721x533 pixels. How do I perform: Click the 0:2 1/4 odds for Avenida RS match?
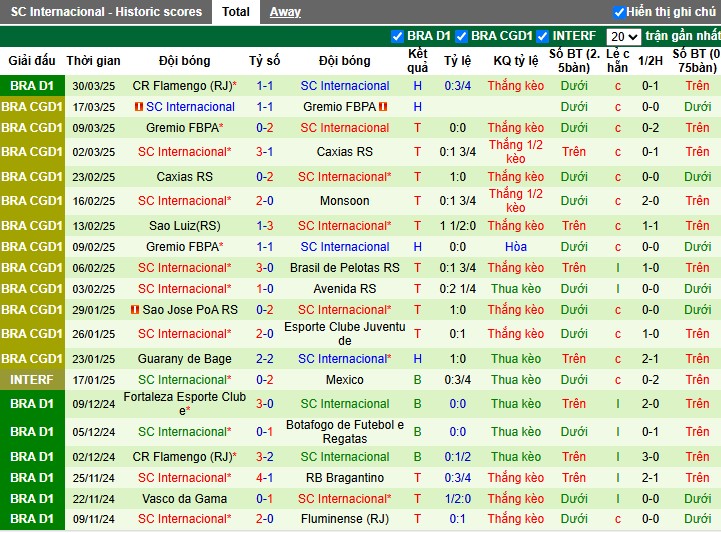point(458,289)
